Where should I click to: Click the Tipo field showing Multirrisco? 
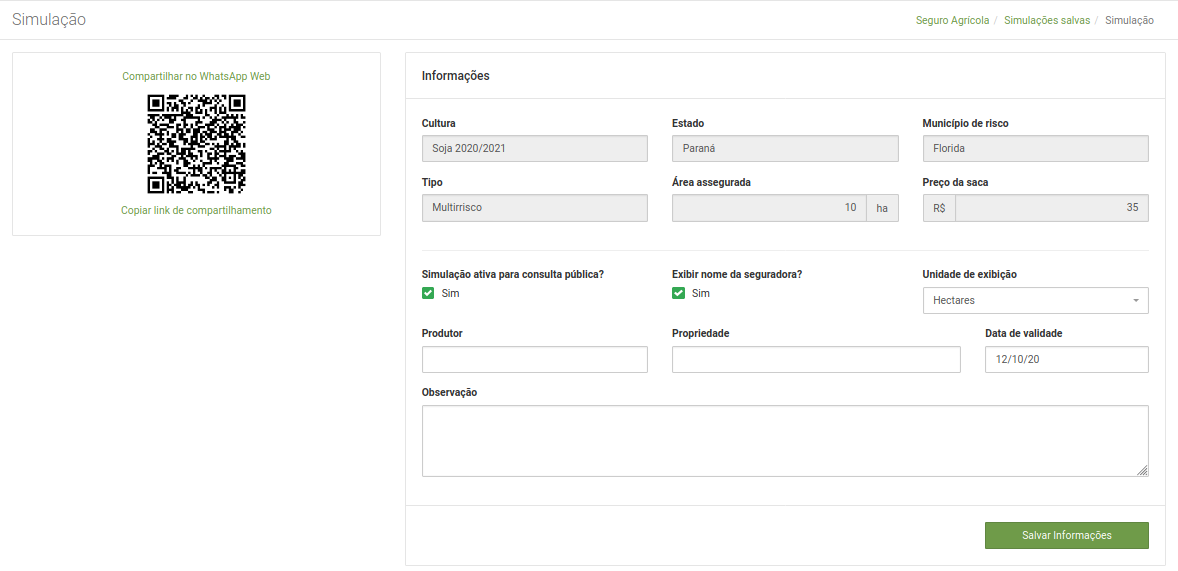(x=535, y=208)
